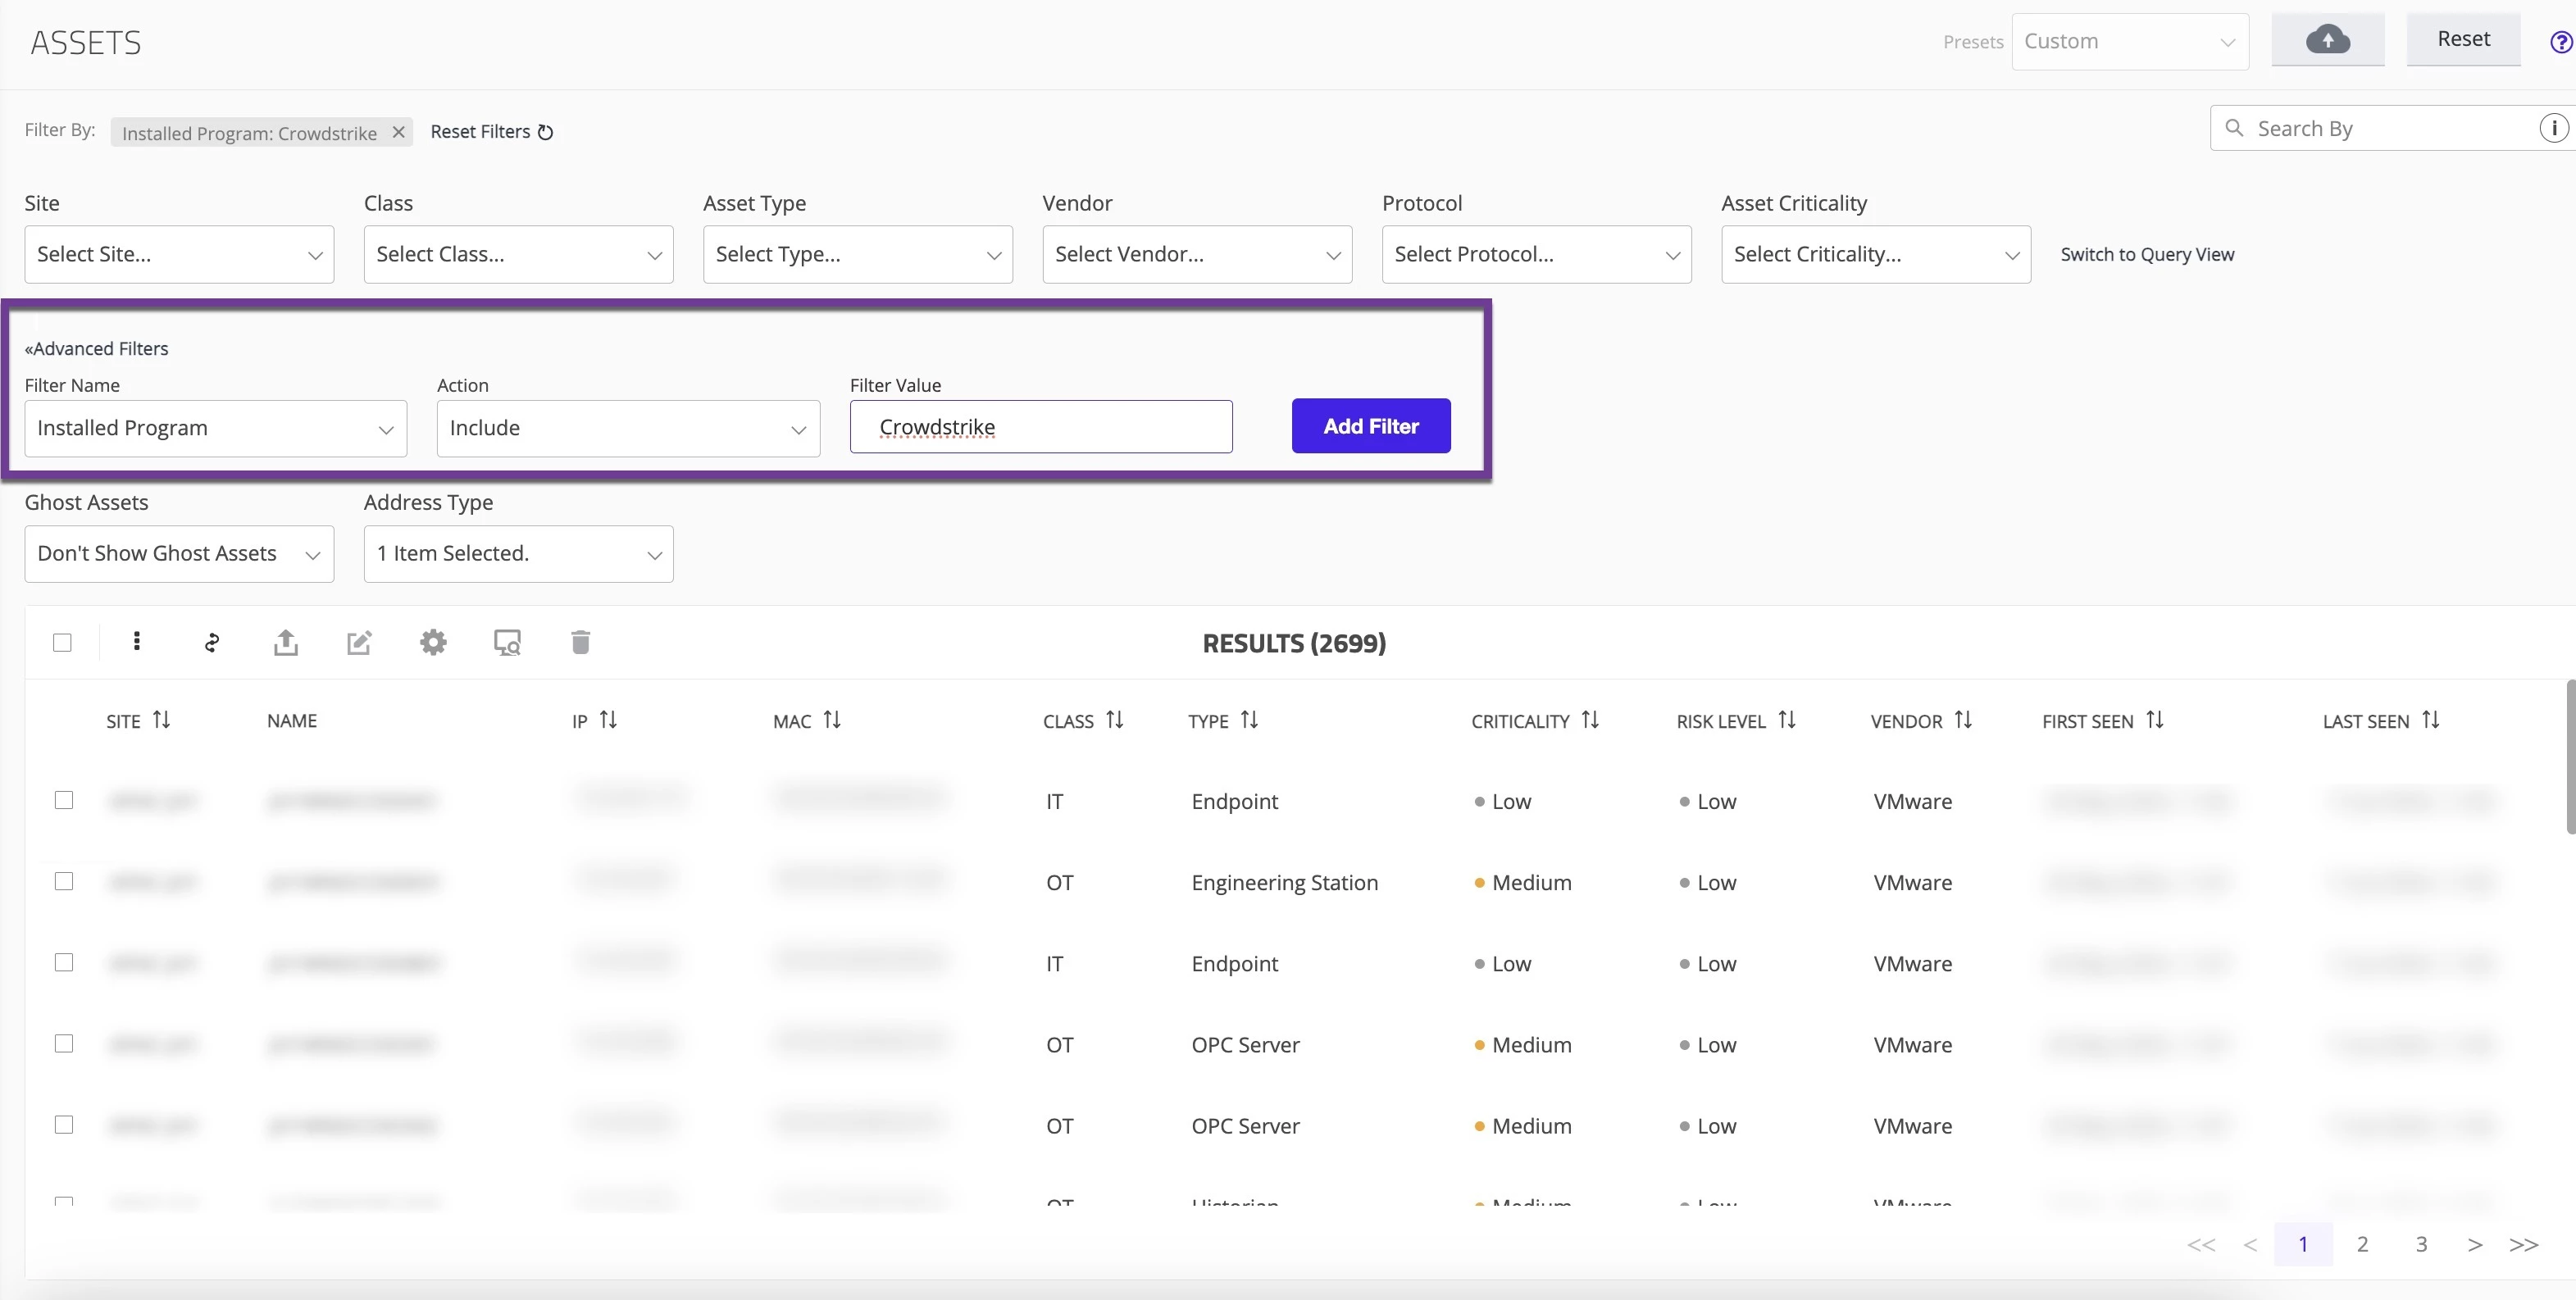Open the three-dot more actions menu
This screenshot has width=2576, height=1300.
137,642
